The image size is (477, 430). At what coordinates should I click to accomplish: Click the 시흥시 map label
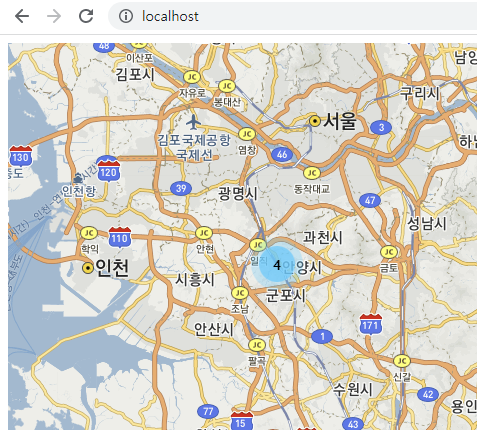(195, 279)
